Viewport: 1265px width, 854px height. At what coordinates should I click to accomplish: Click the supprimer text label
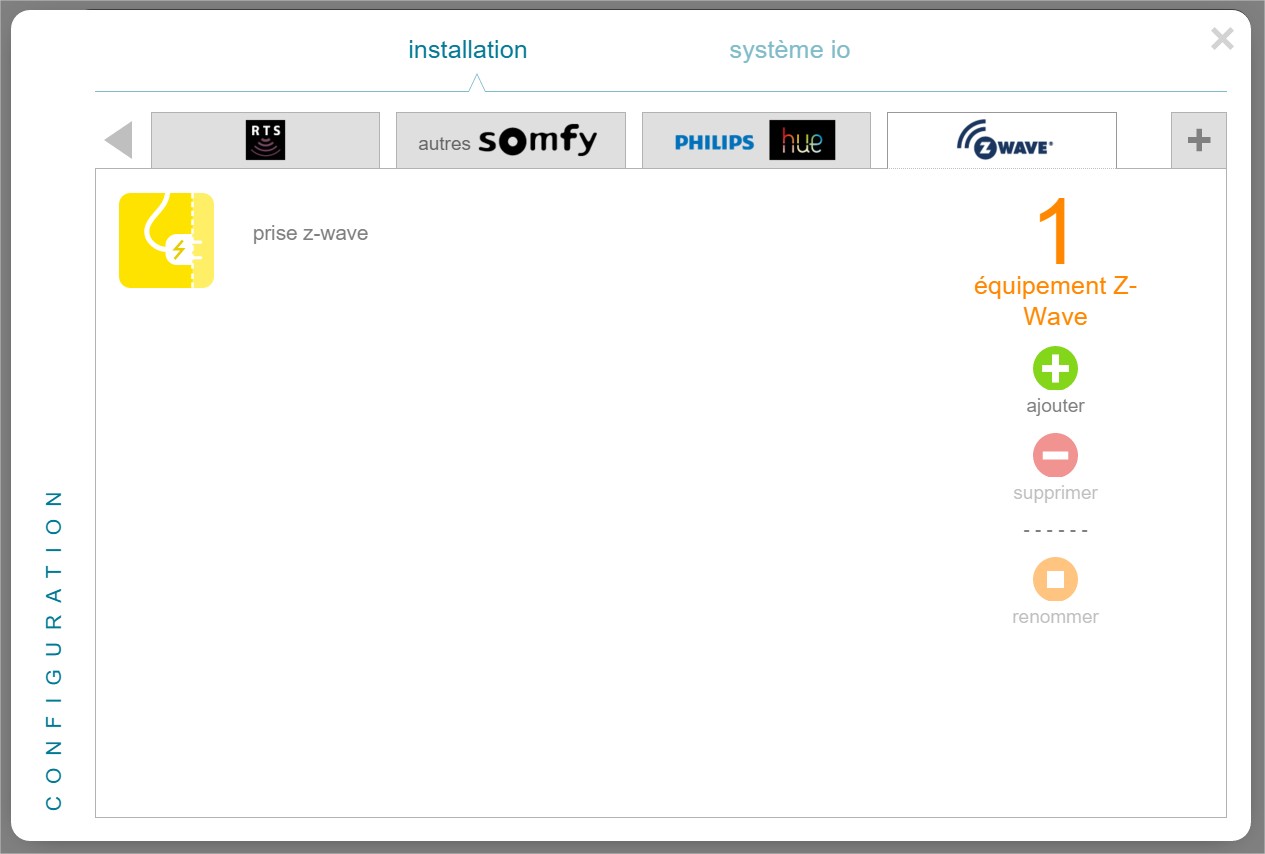pos(1055,493)
